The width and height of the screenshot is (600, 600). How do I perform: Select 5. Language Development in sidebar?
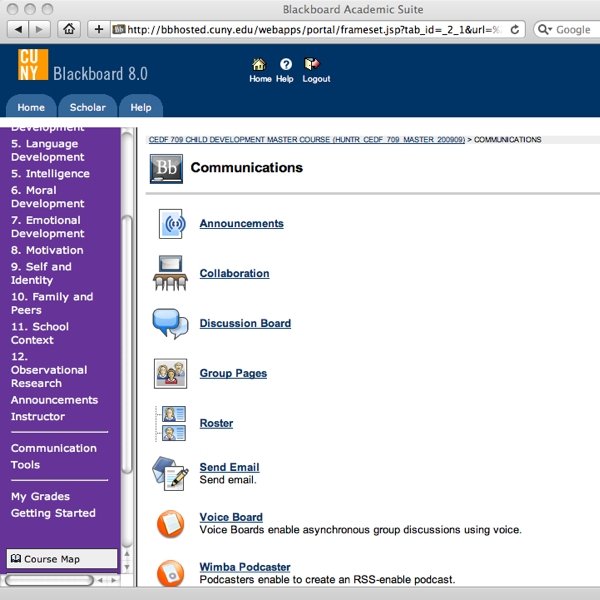click(47, 150)
